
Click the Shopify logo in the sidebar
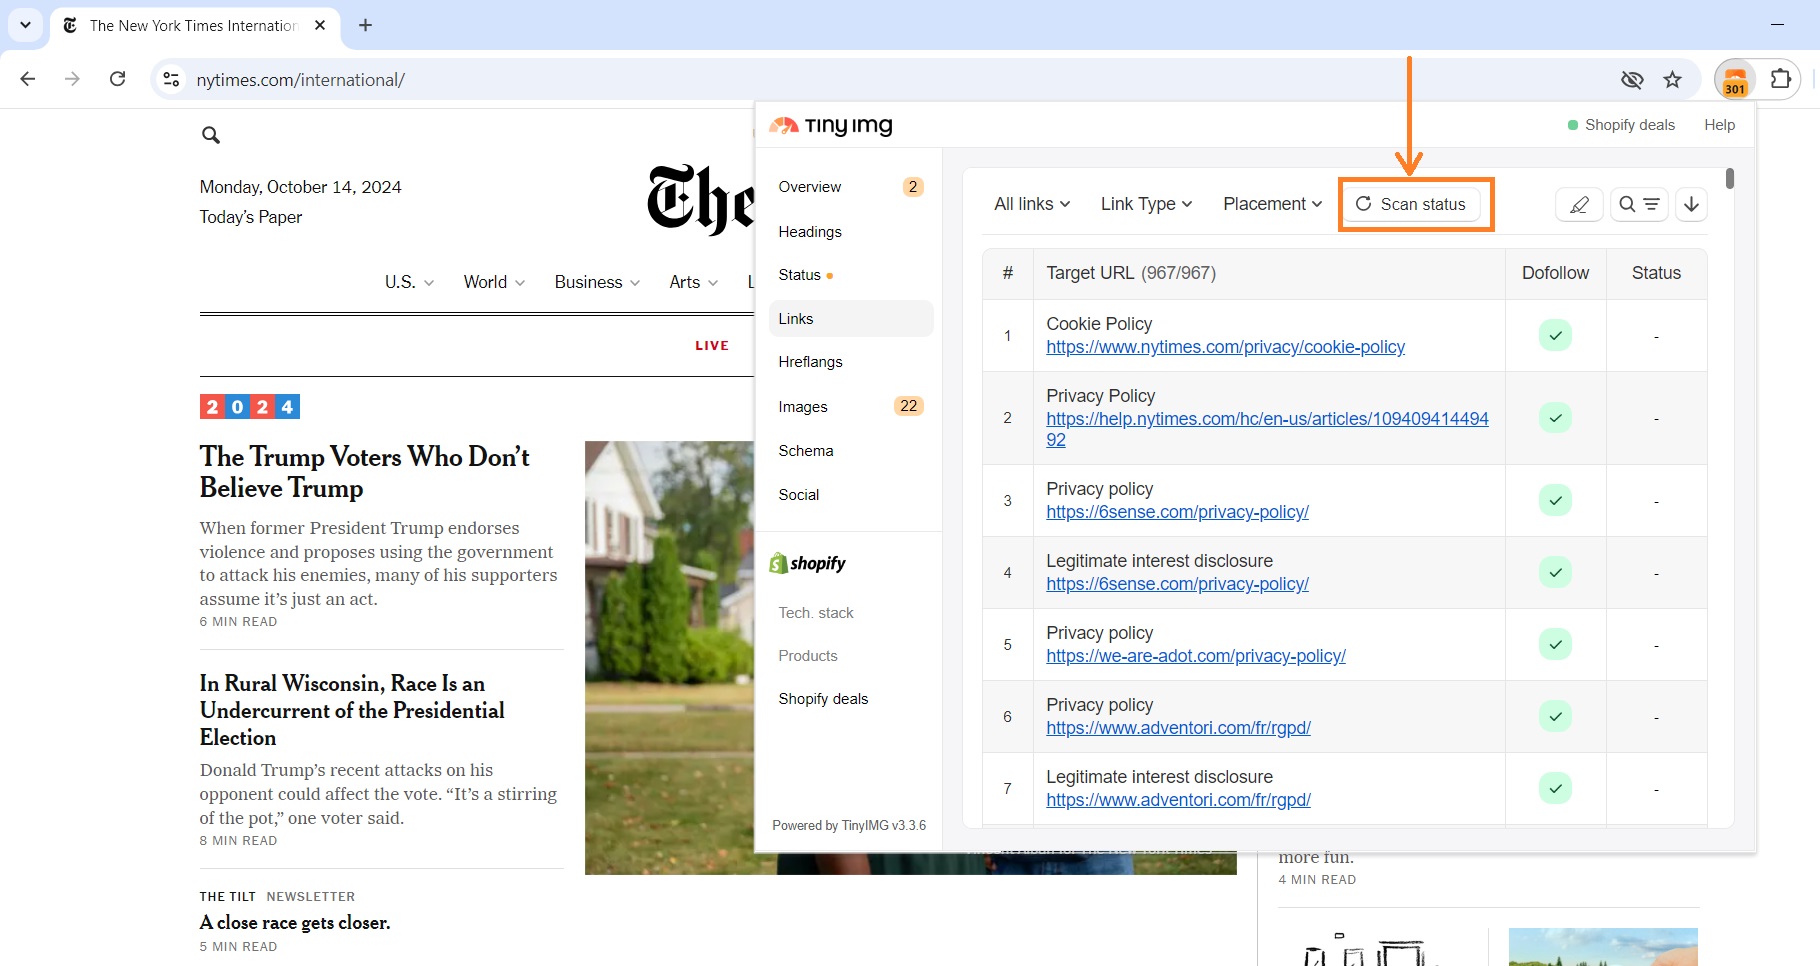[807, 563]
